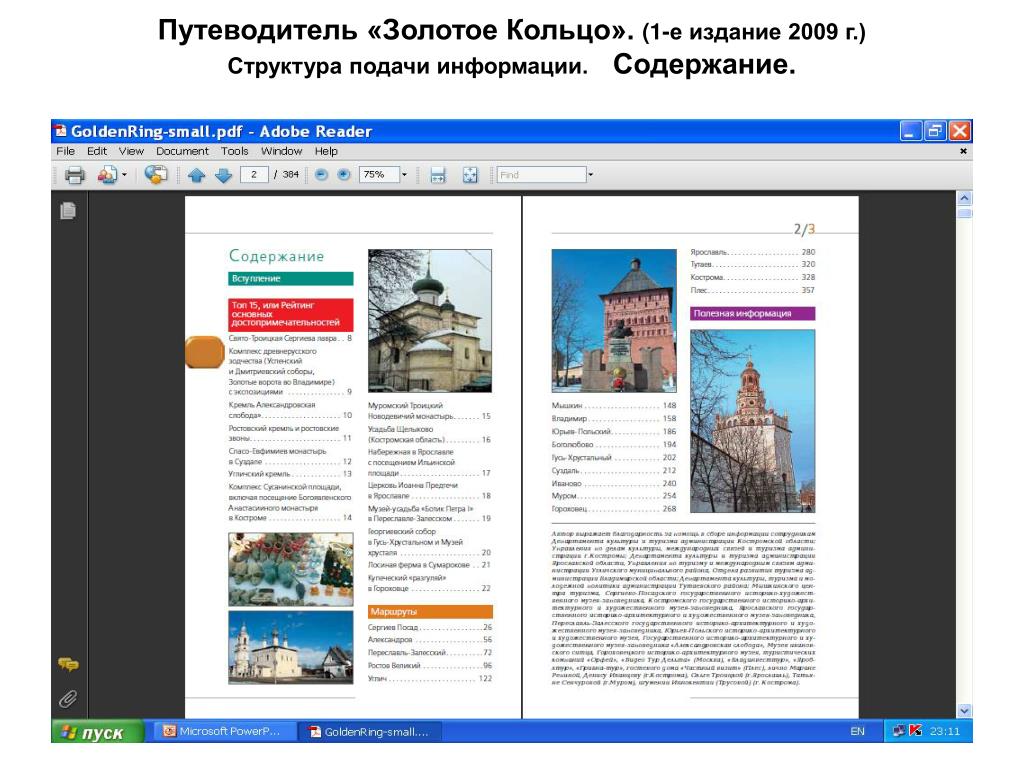Image resolution: width=1024 pixels, height=768 pixels.
Task: Click the 75% zoom value box
Action: pyautogui.click(x=379, y=174)
